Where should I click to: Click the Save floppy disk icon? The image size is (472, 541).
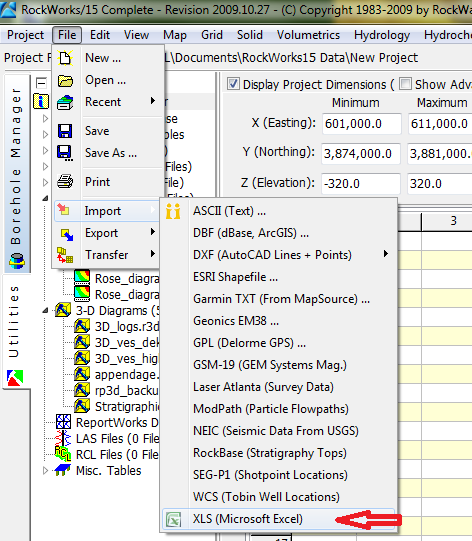(65, 131)
